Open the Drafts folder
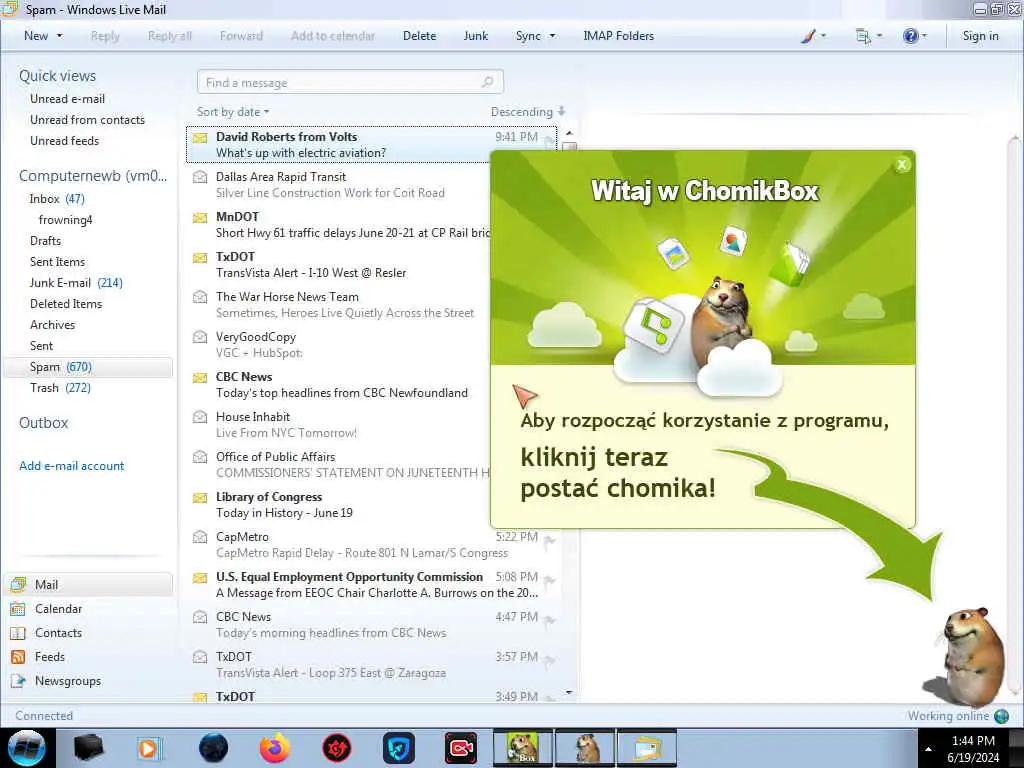Image resolution: width=1024 pixels, height=768 pixels. pyautogui.click(x=45, y=240)
